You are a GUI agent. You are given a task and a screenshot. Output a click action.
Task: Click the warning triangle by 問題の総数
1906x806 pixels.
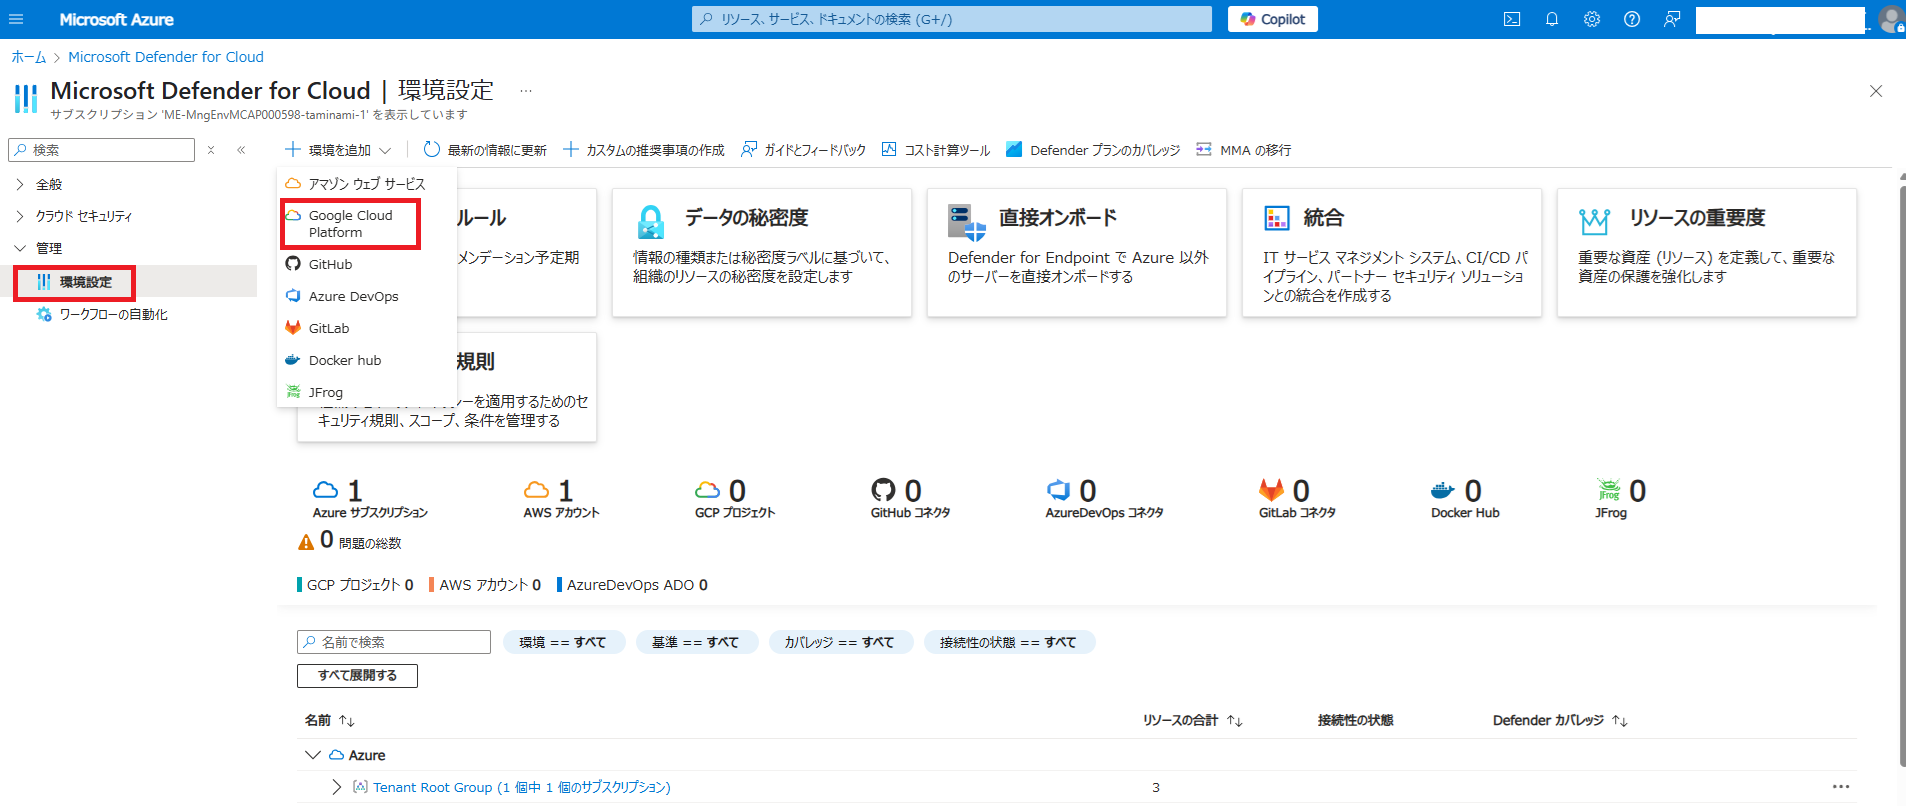pyautogui.click(x=306, y=542)
